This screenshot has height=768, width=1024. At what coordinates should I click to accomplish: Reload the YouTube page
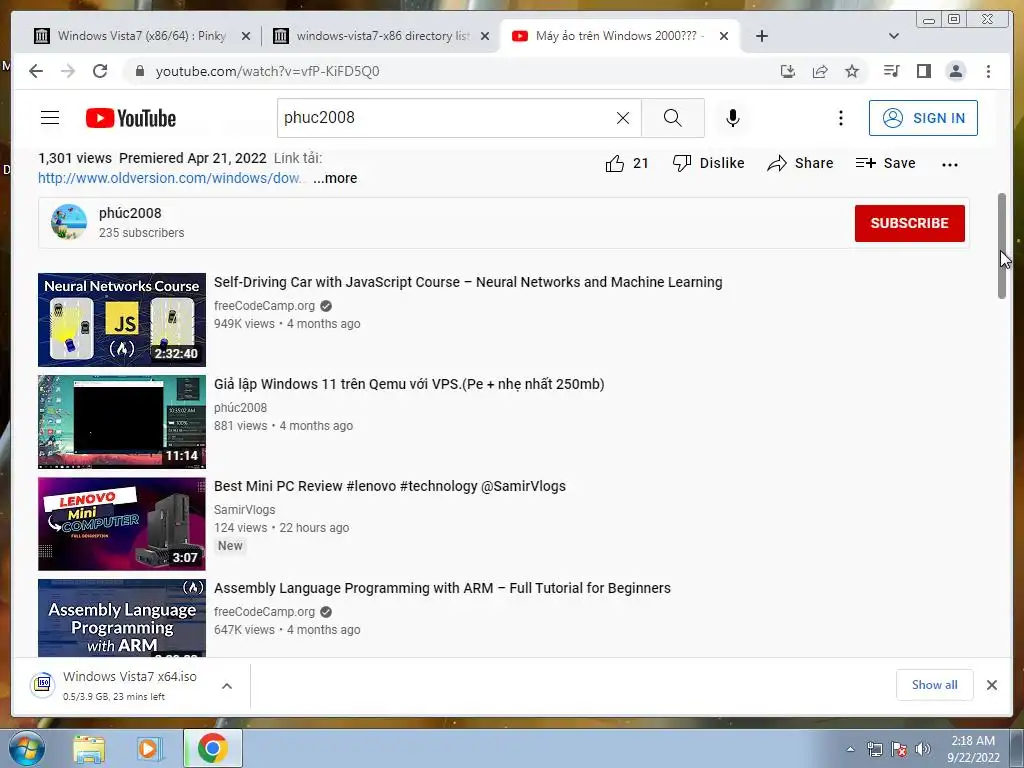click(x=100, y=71)
